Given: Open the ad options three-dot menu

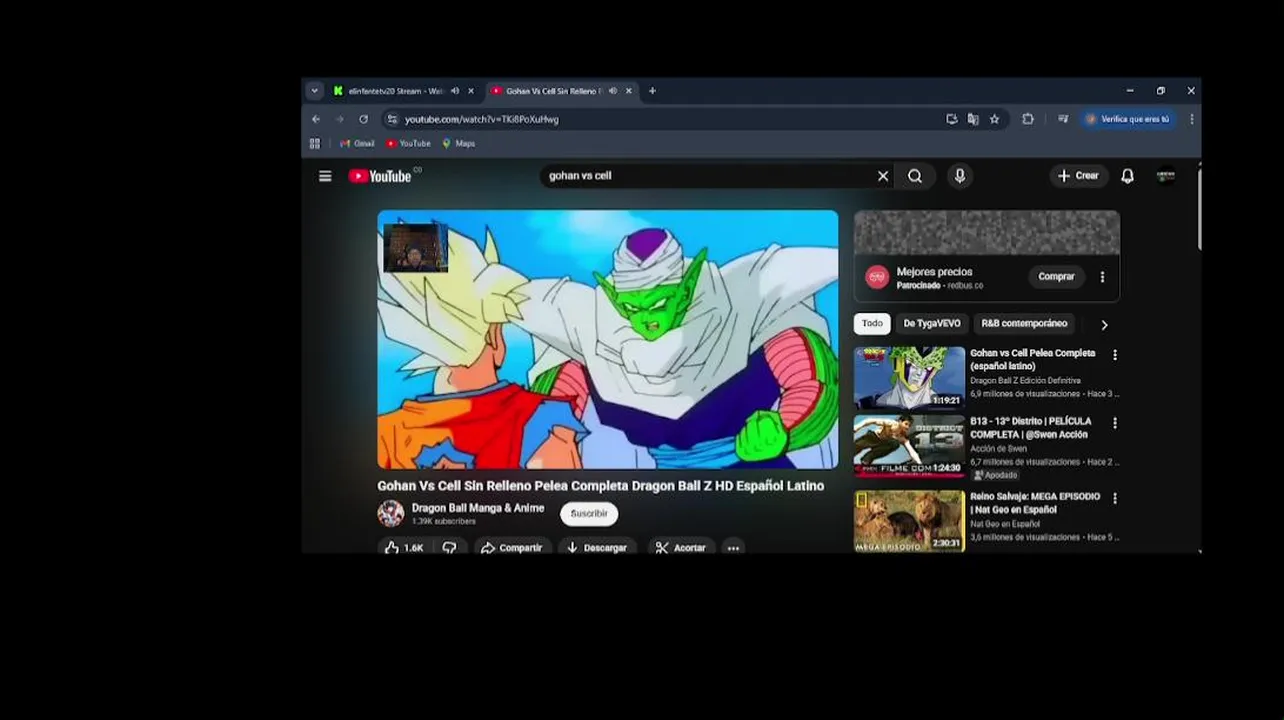Looking at the screenshot, I should pyautogui.click(x=1102, y=277).
